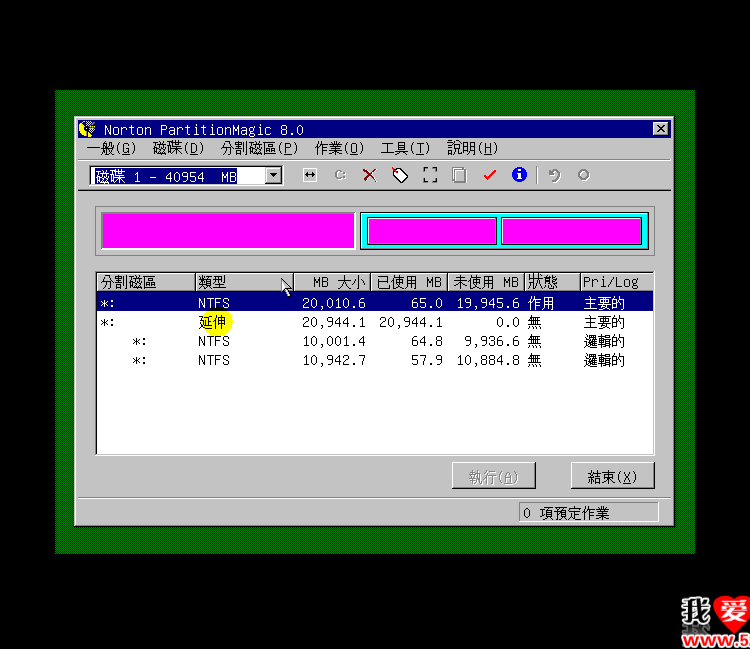Screen dimensions: 750x649
Task: Click the red checkmark check partition icon
Action: pos(489,175)
